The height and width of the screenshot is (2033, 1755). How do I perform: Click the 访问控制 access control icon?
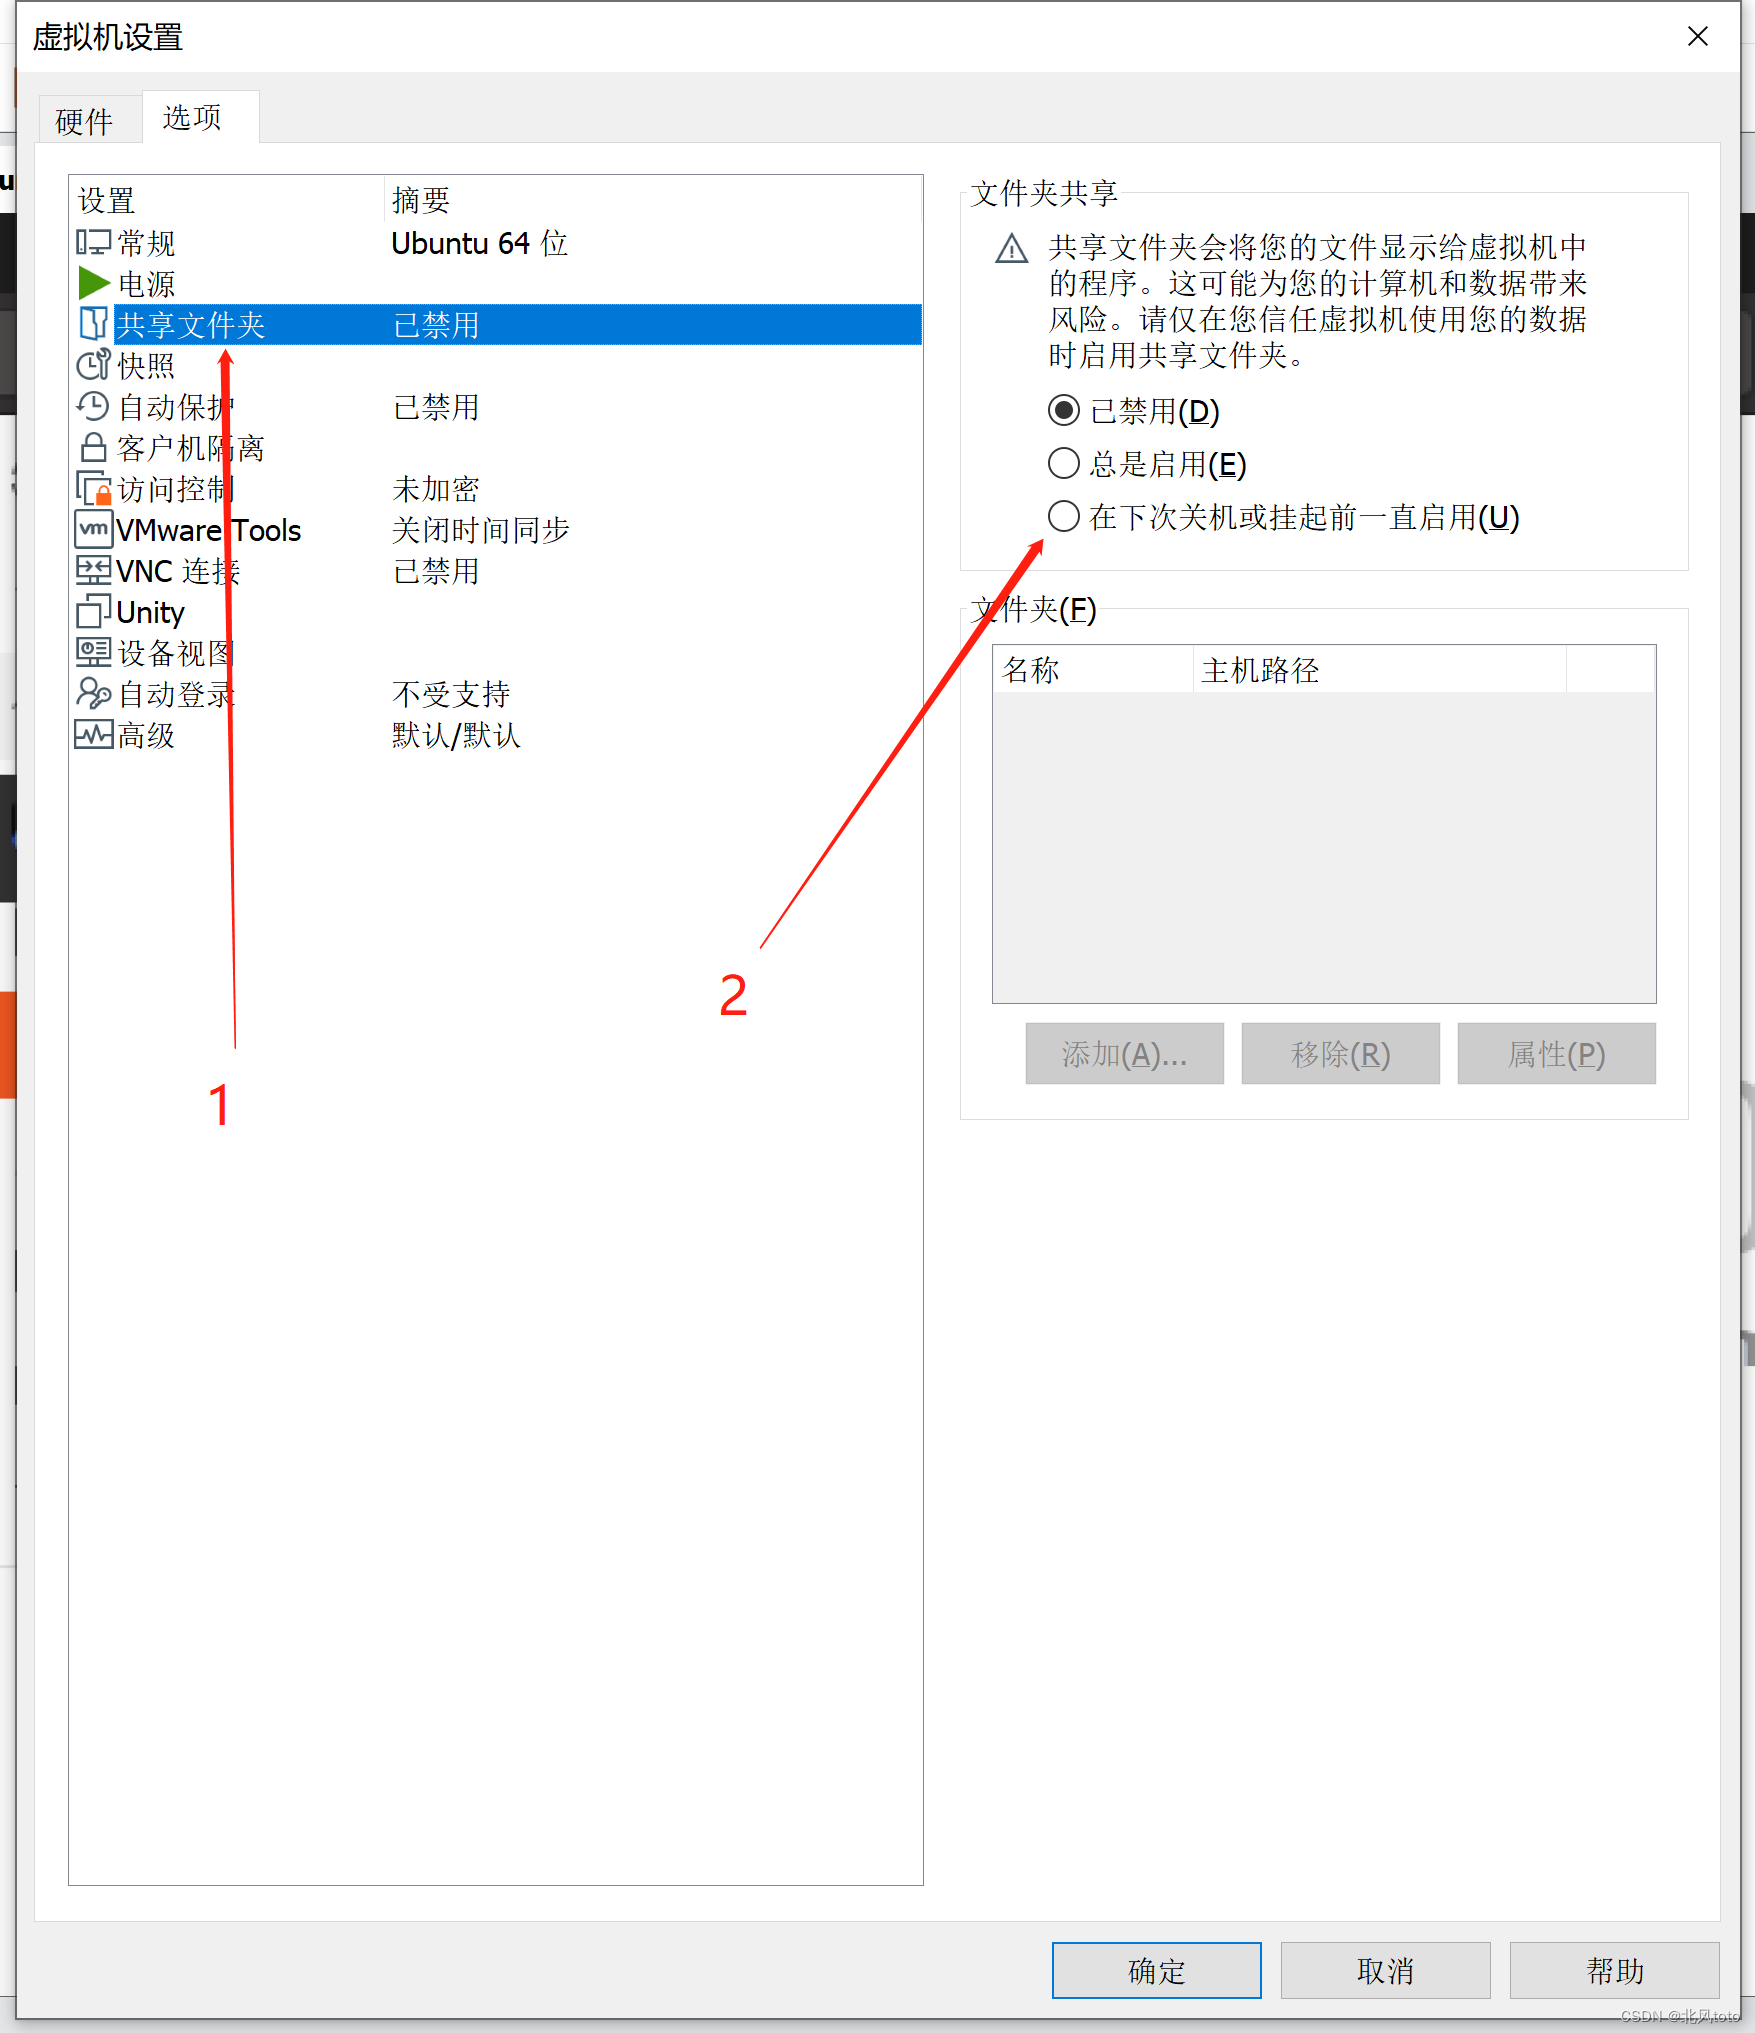pos(93,488)
